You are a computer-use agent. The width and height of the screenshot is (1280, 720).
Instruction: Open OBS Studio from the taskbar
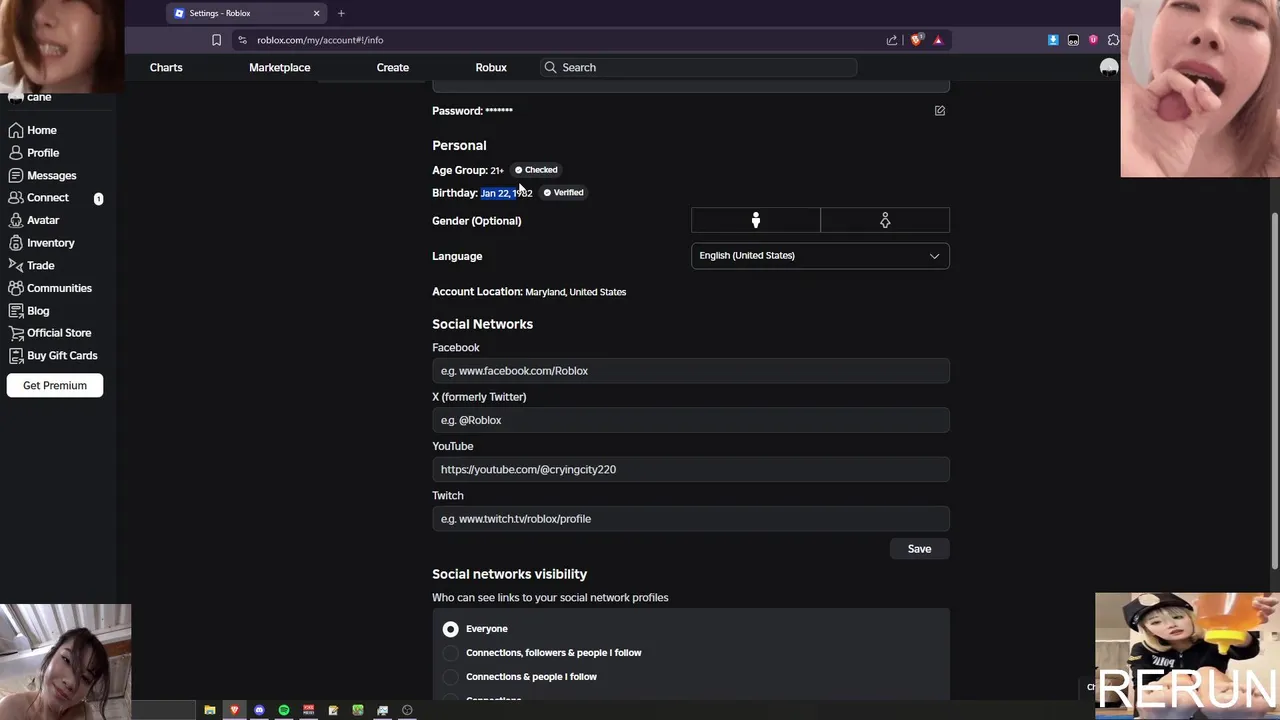[x=407, y=710]
